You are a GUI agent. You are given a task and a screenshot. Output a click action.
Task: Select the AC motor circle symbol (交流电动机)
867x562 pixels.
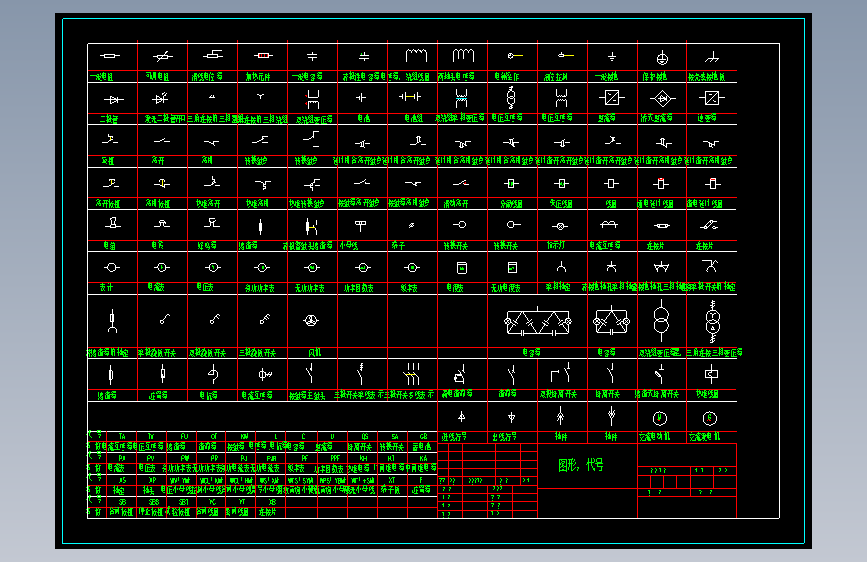pos(660,418)
